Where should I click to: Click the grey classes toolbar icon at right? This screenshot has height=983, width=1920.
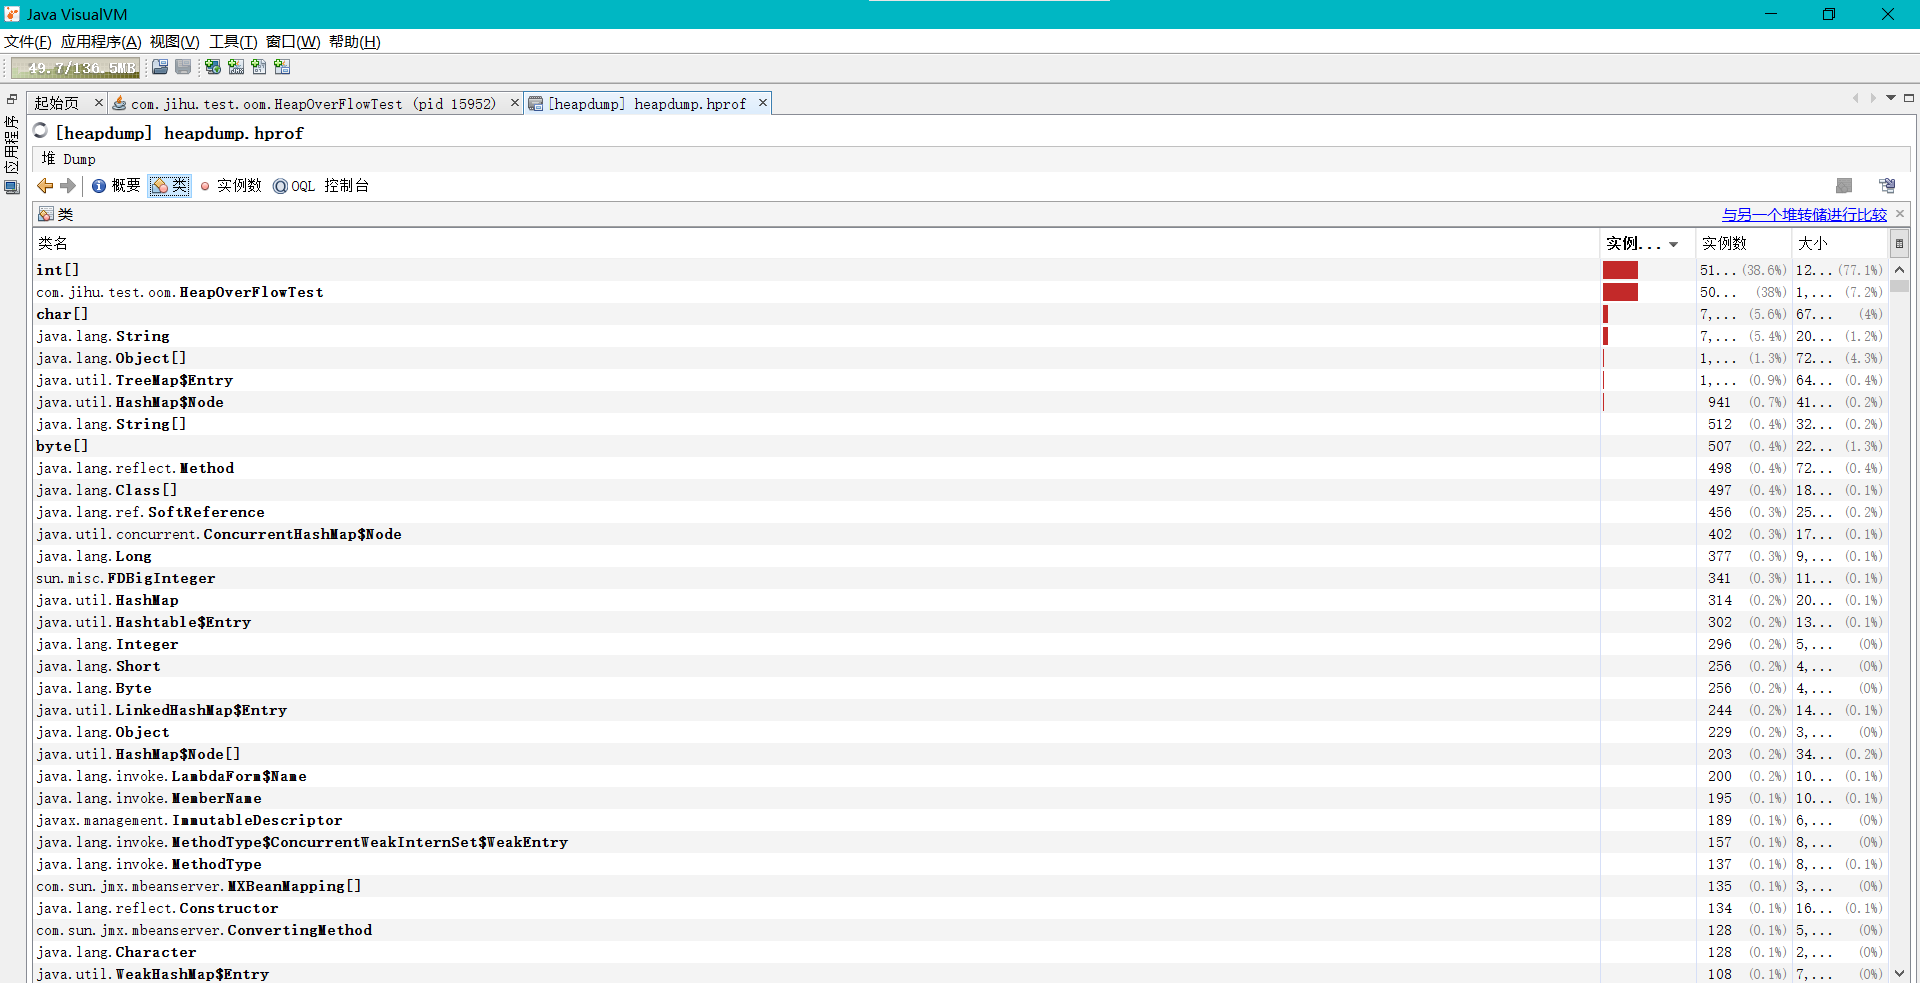click(1845, 186)
